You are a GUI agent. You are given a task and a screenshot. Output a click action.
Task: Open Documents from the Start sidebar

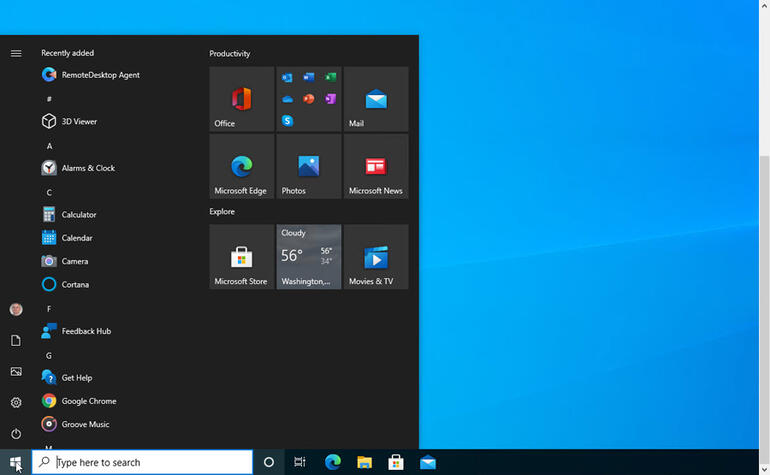16,340
